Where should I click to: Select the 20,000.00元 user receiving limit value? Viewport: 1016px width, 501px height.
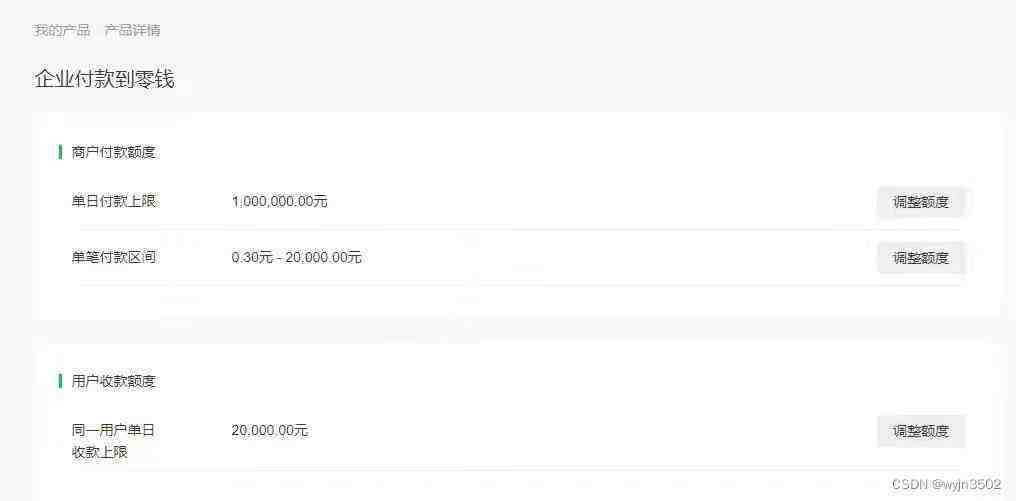coord(269,430)
